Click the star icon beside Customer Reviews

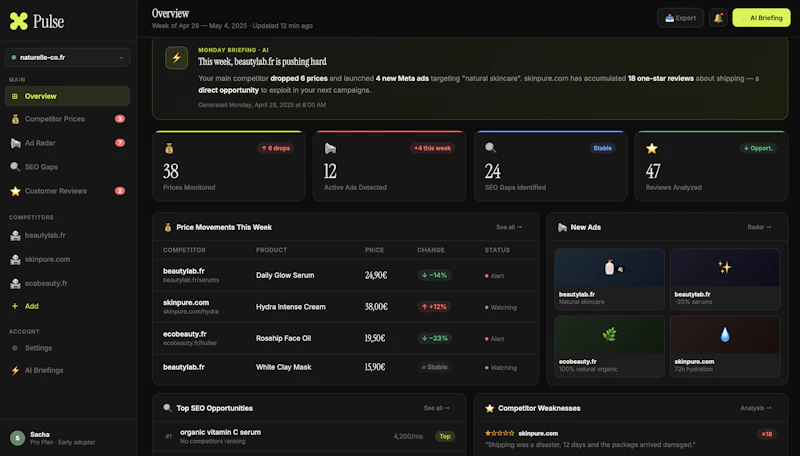pos(15,191)
